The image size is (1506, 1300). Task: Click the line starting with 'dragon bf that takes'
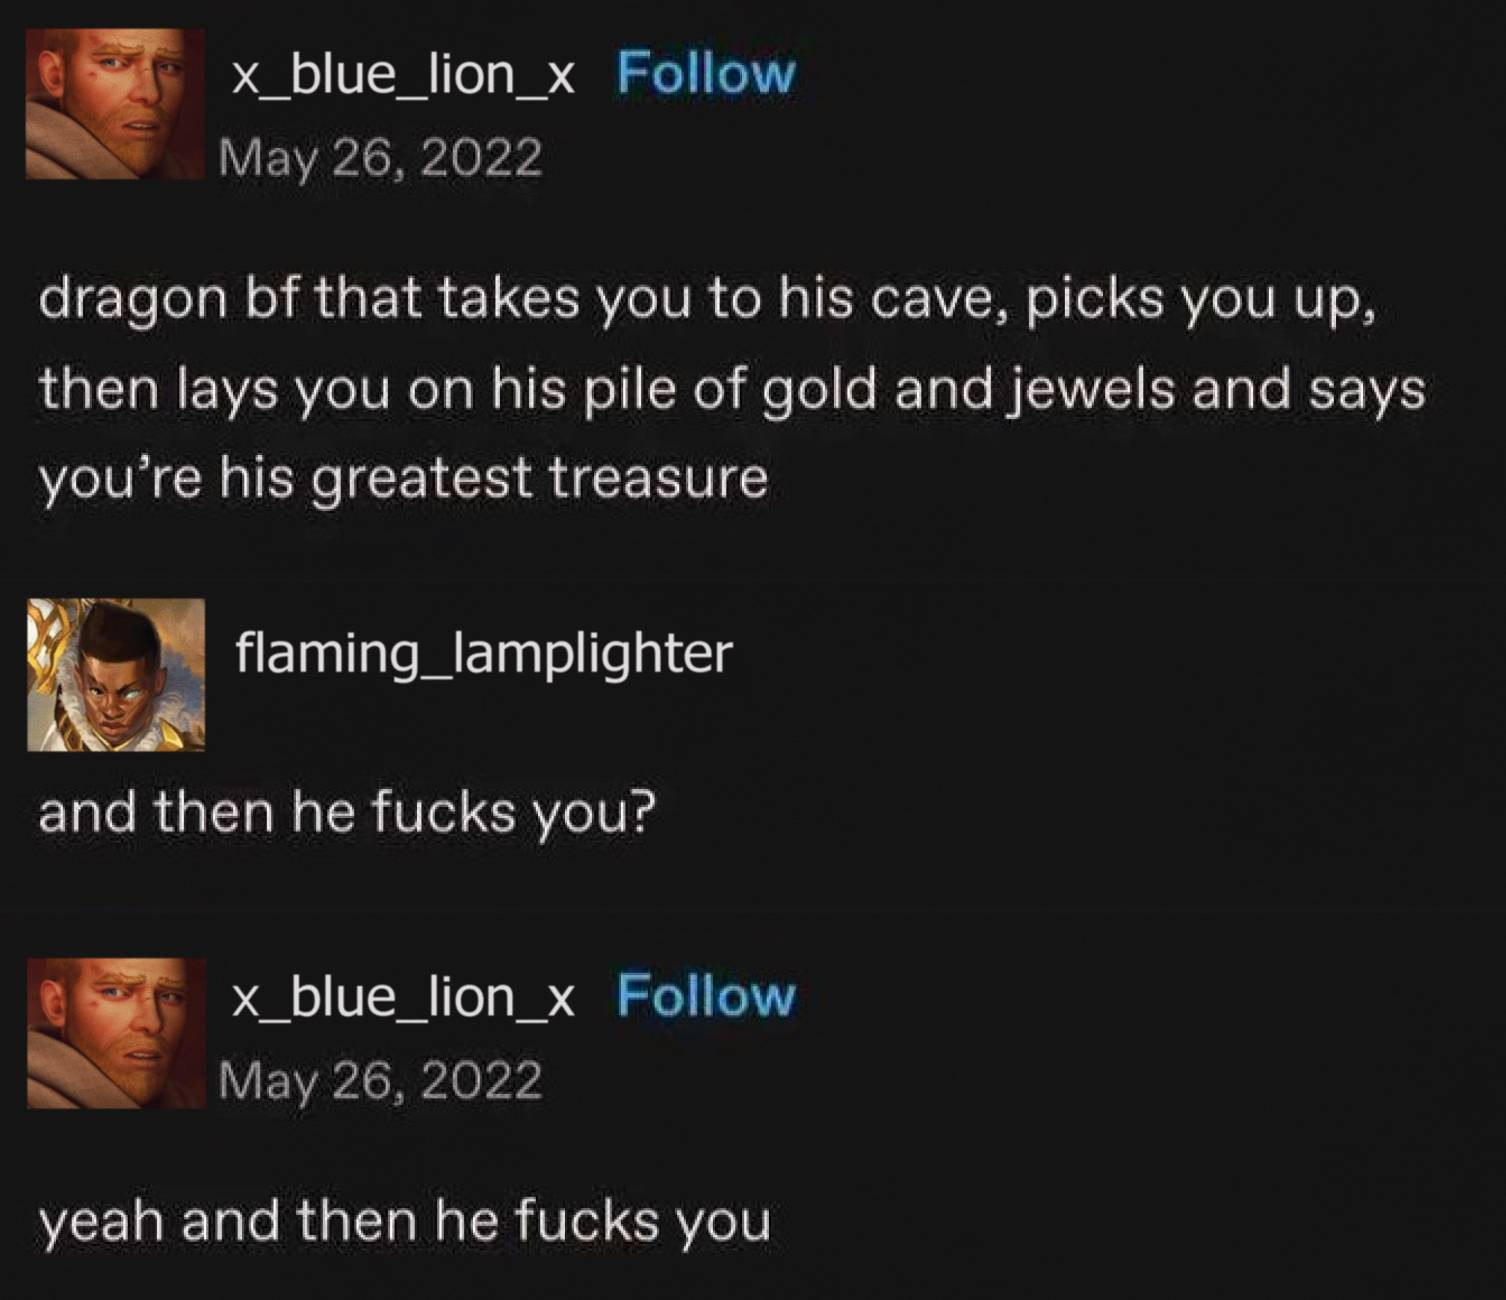708,300
